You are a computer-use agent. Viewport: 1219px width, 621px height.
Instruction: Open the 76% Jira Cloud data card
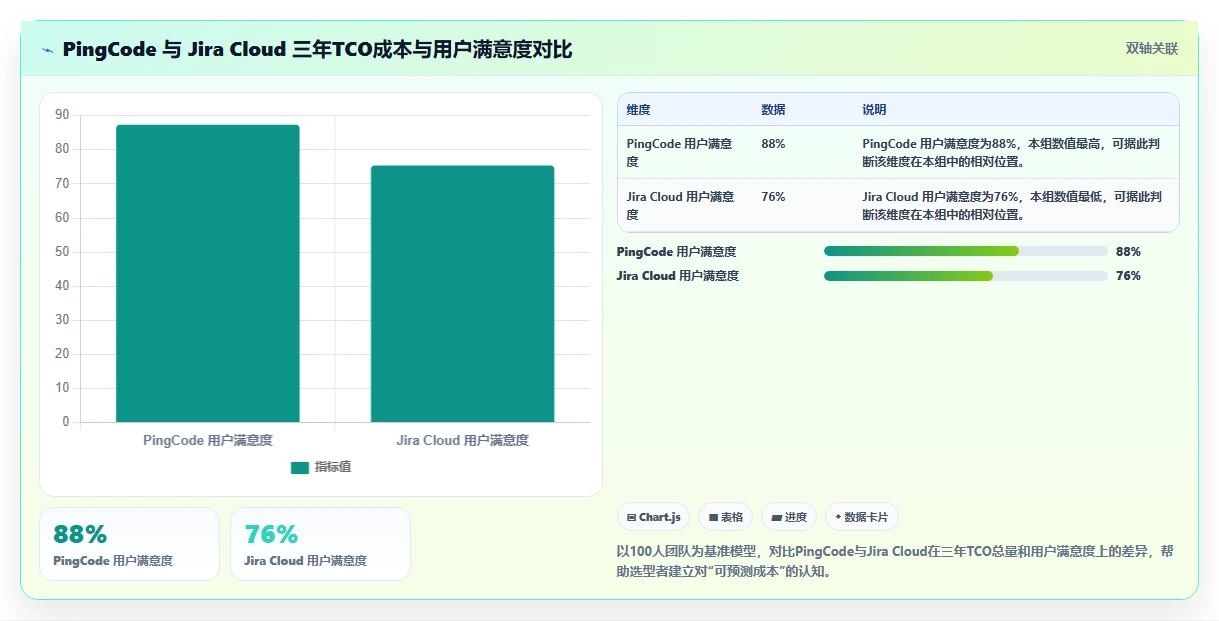click(320, 544)
